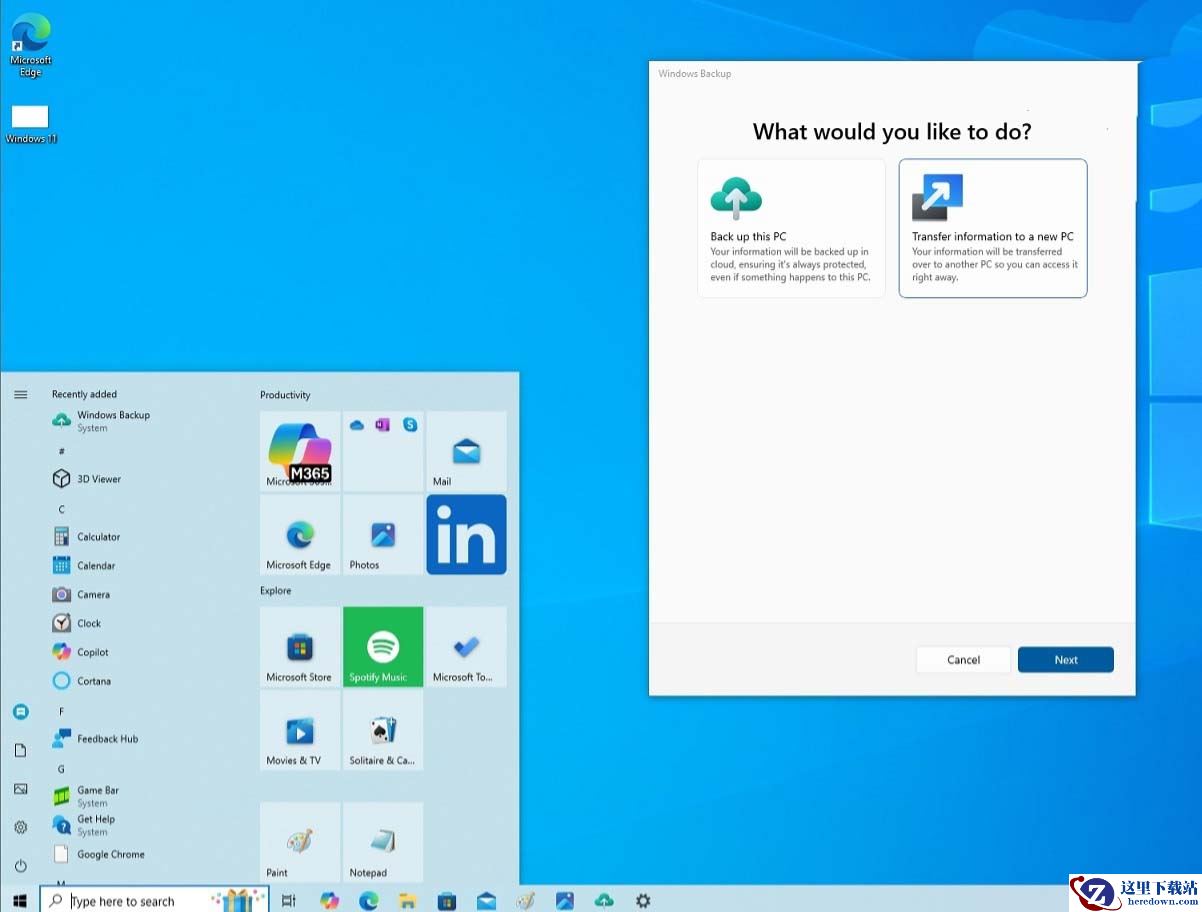Launch 3D Viewer from the app list

87,479
